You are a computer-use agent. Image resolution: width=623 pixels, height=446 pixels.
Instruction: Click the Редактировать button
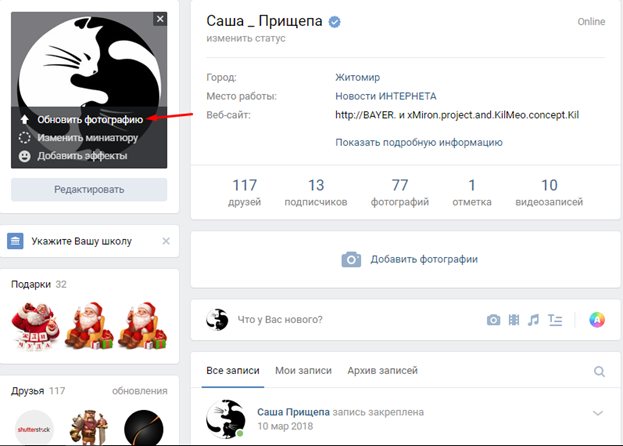(x=89, y=189)
